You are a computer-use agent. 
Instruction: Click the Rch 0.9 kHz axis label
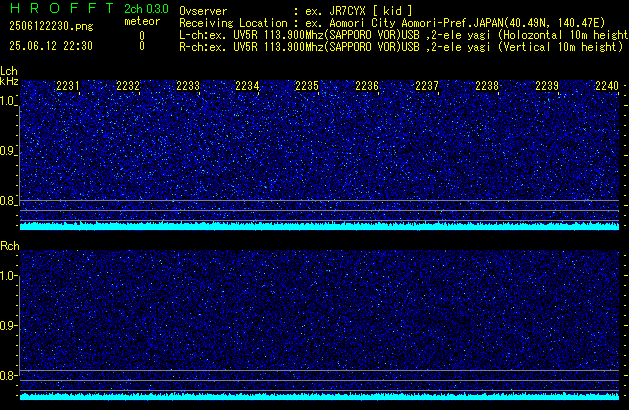[x=8, y=325]
